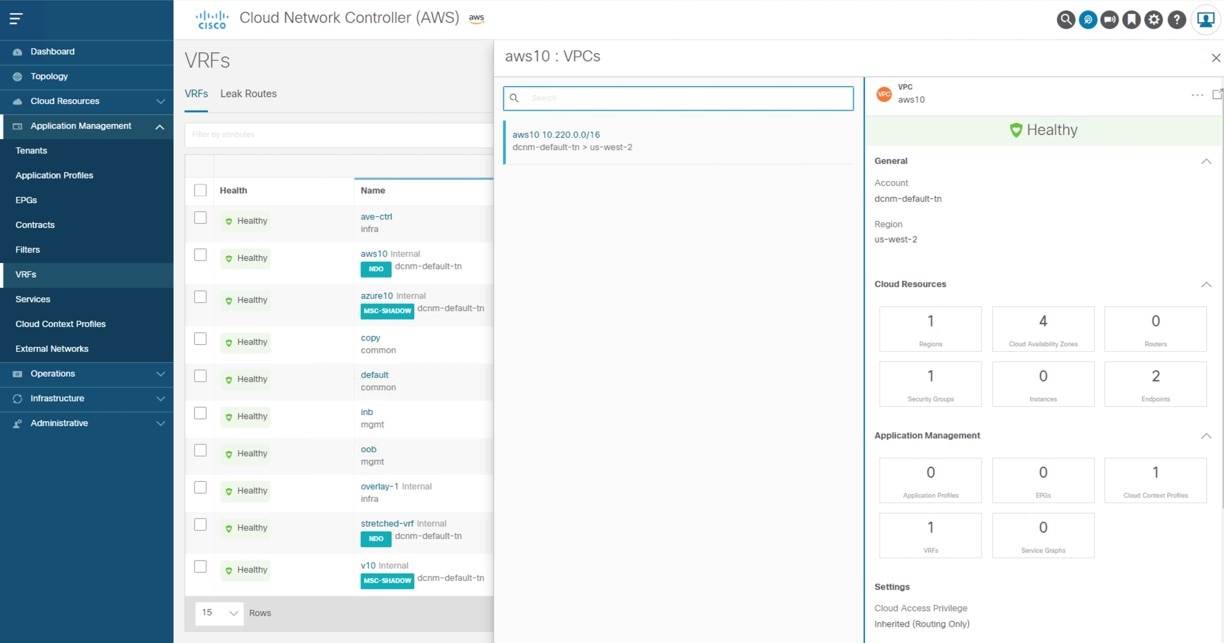The width and height of the screenshot is (1224, 643).
Task: Click the Endpoints count tile
Action: tap(1155, 384)
